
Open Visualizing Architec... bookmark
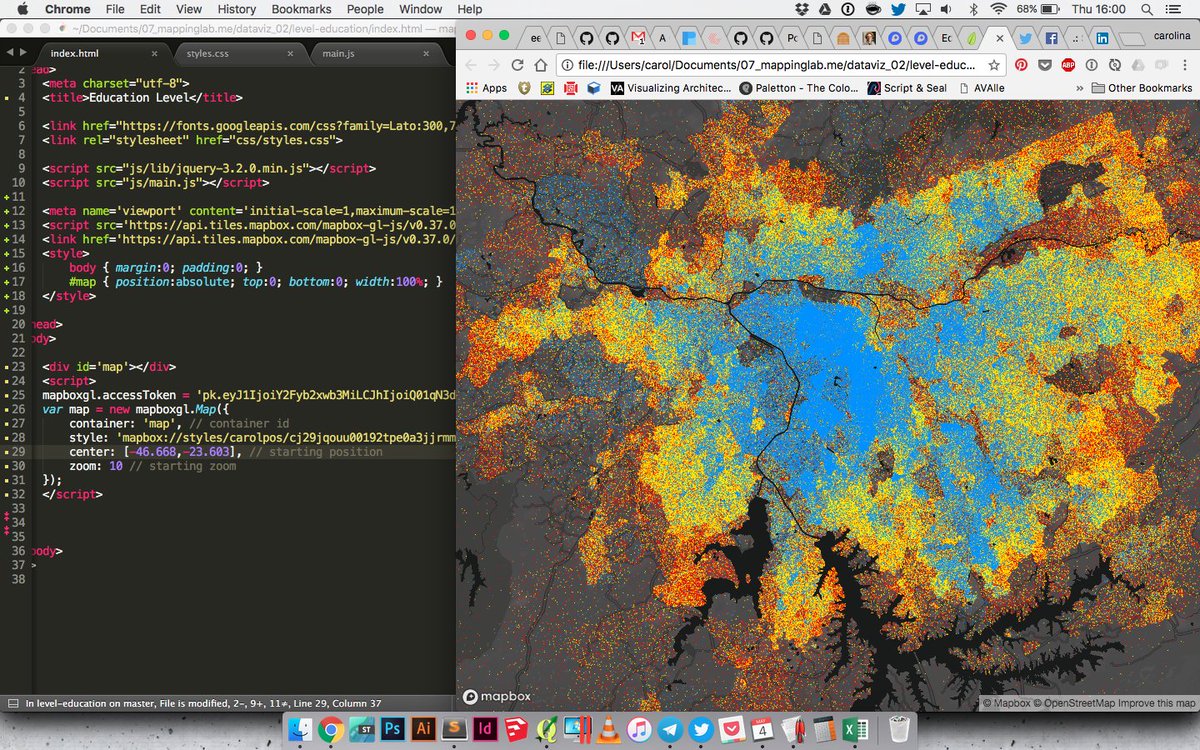point(672,88)
